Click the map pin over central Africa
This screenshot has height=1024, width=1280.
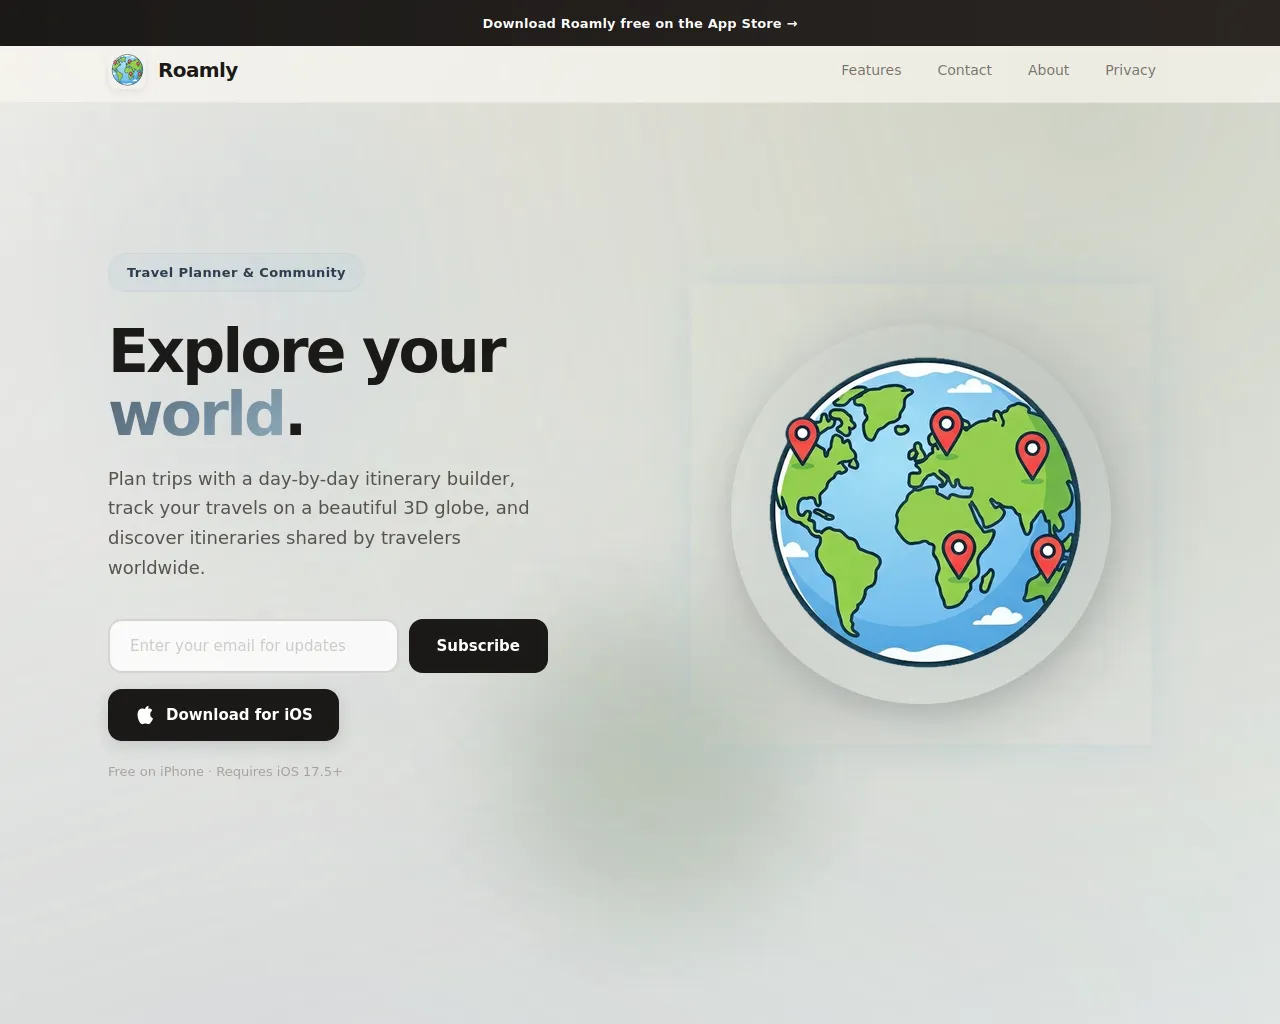pos(959,552)
